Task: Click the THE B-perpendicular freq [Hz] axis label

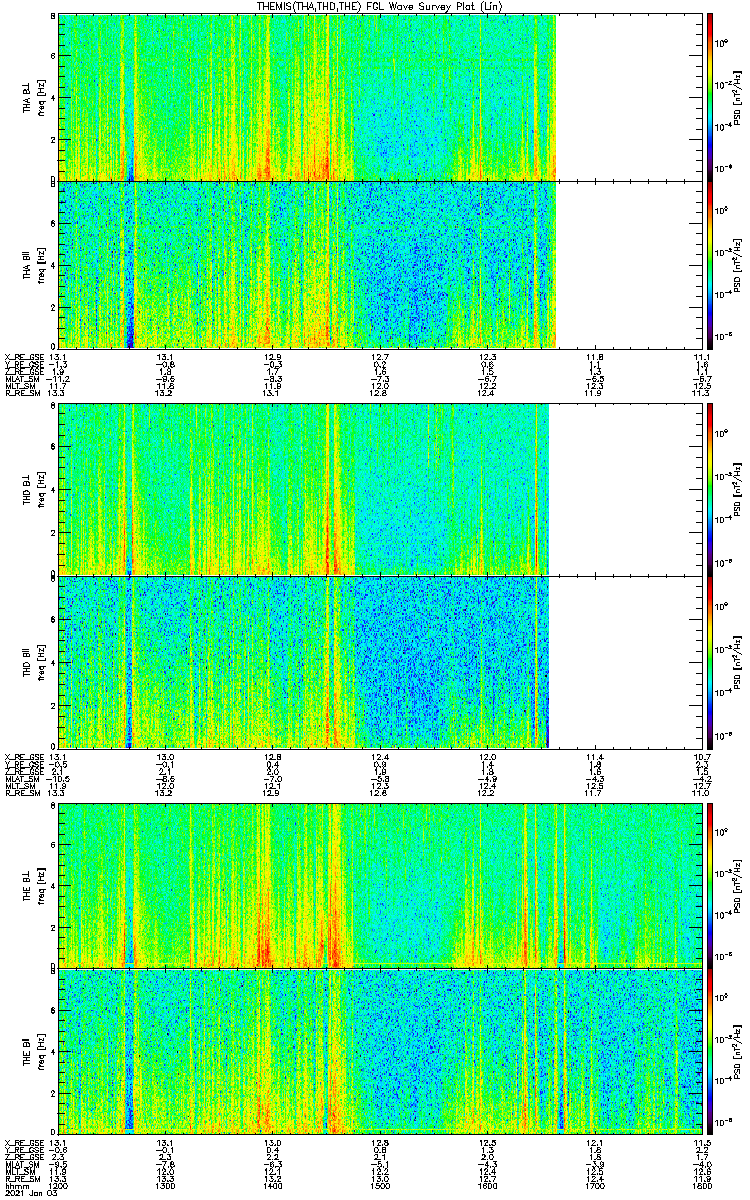Action: click(x=40, y=884)
